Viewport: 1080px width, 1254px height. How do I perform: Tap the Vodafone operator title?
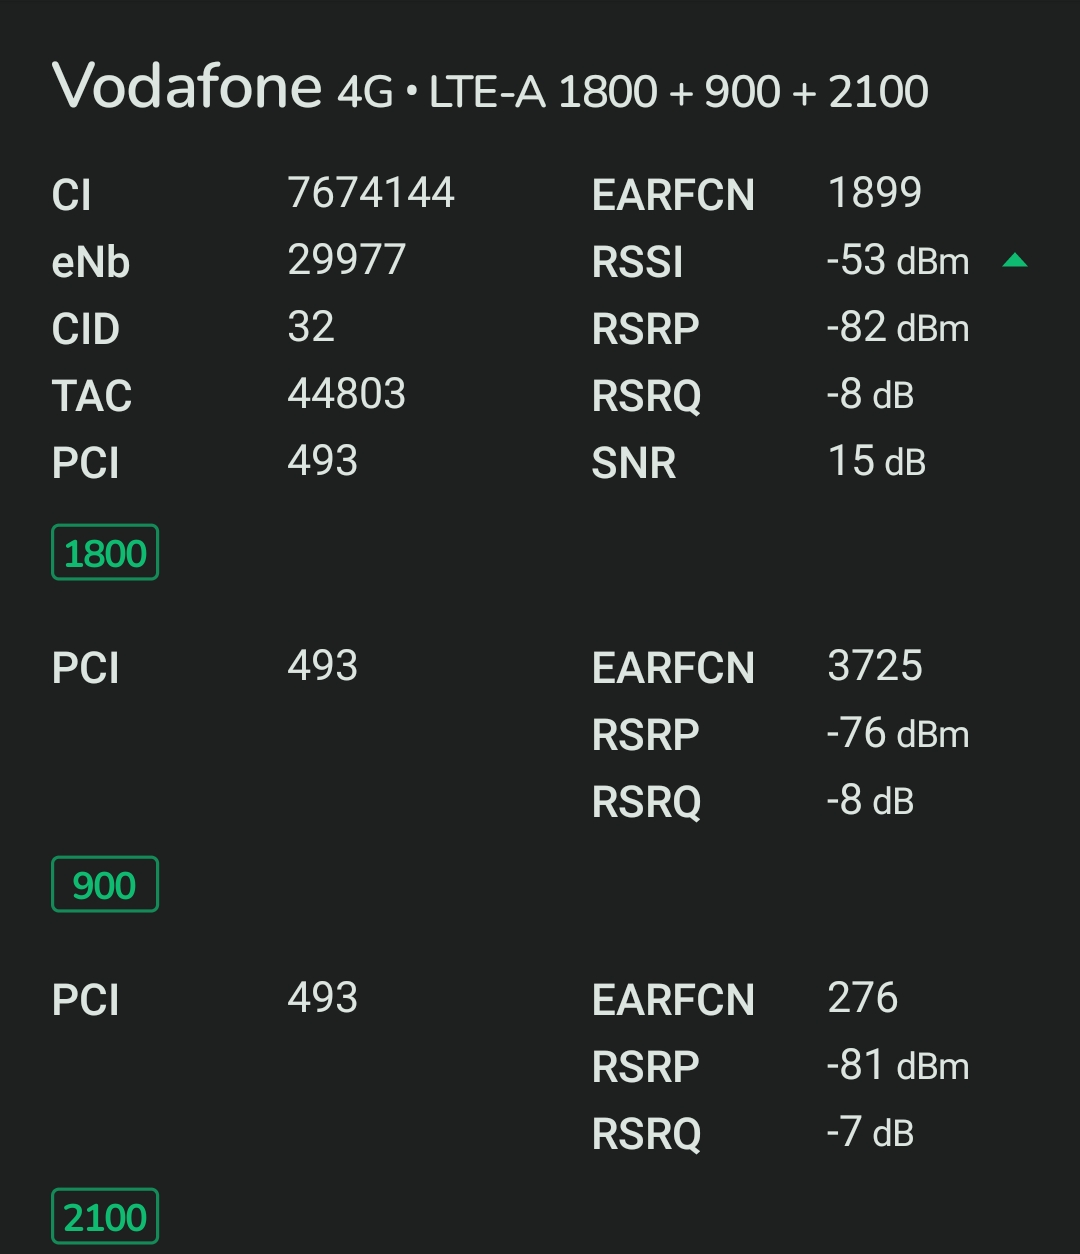187,85
